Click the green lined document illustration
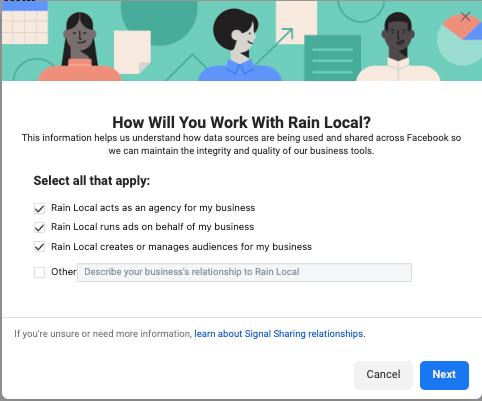 coord(333,58)
